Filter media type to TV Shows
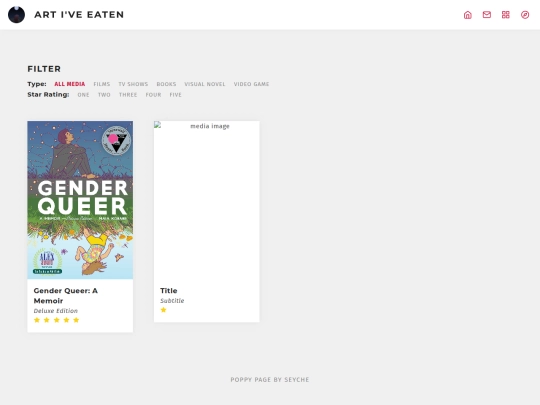This screenshot has height=405, width=540. pos(133,84)
